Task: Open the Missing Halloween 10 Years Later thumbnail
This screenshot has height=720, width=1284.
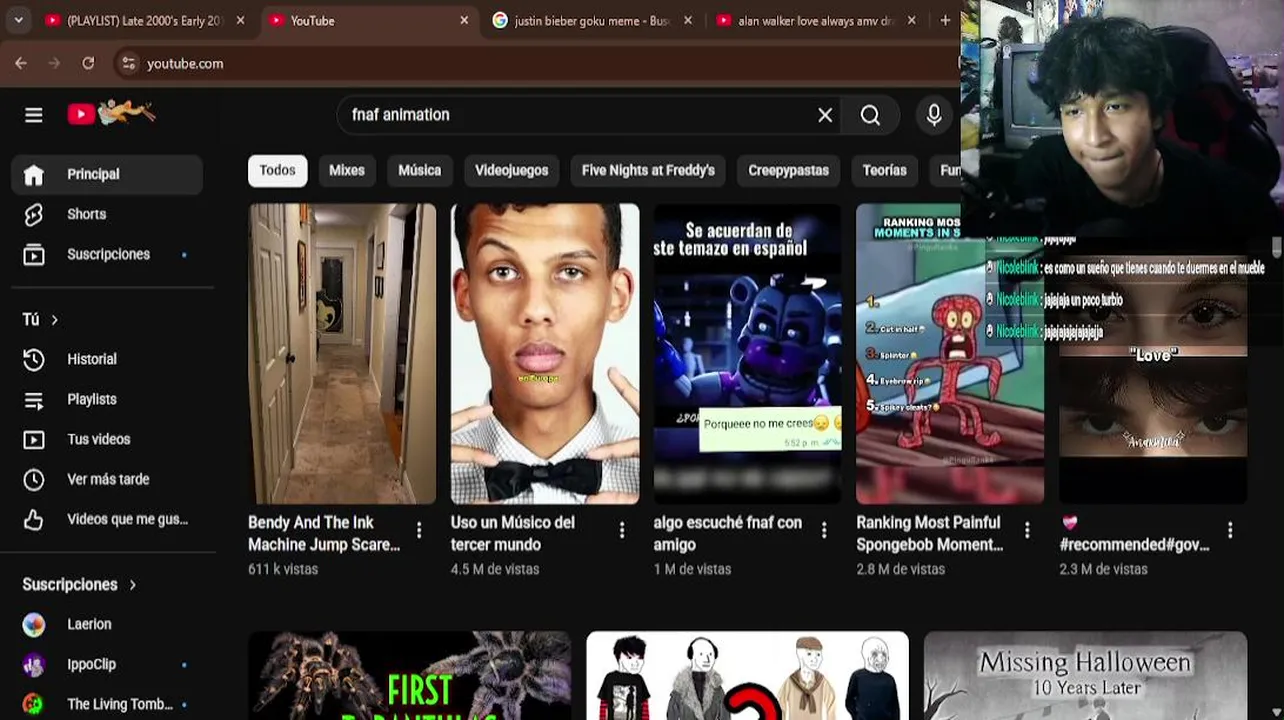Action: (x=1085, y=676)
